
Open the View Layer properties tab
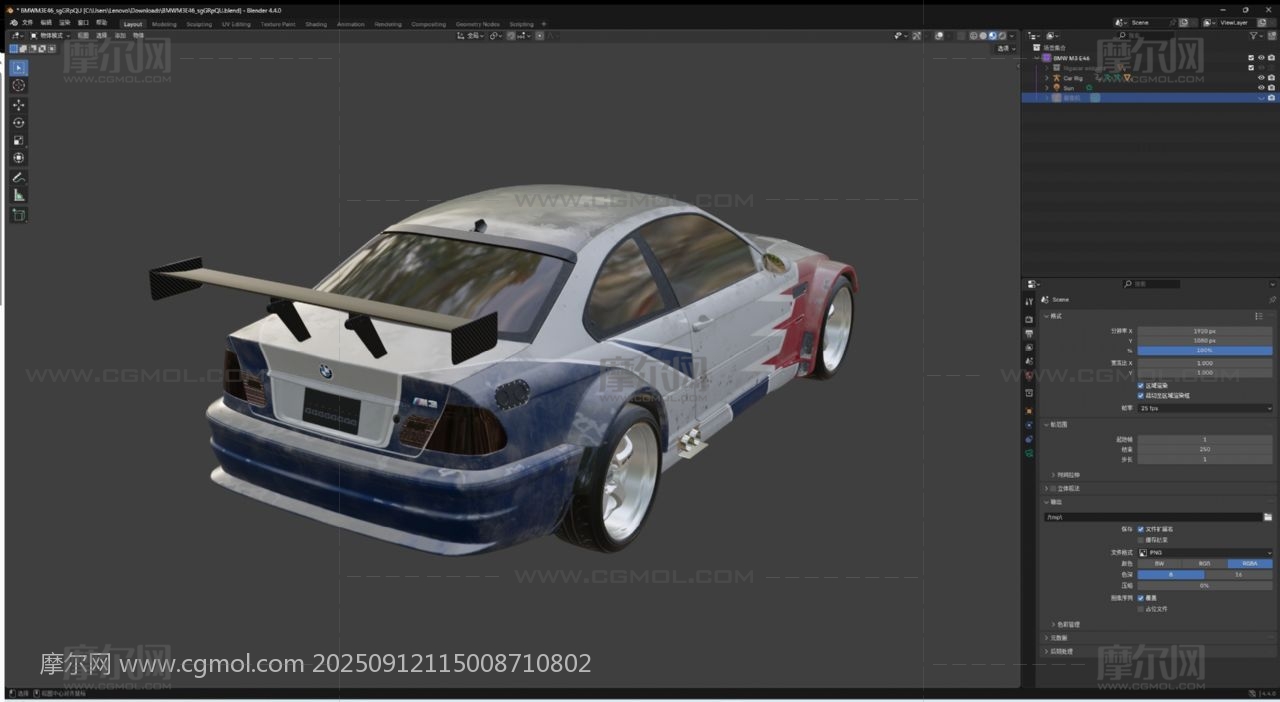1029,347
